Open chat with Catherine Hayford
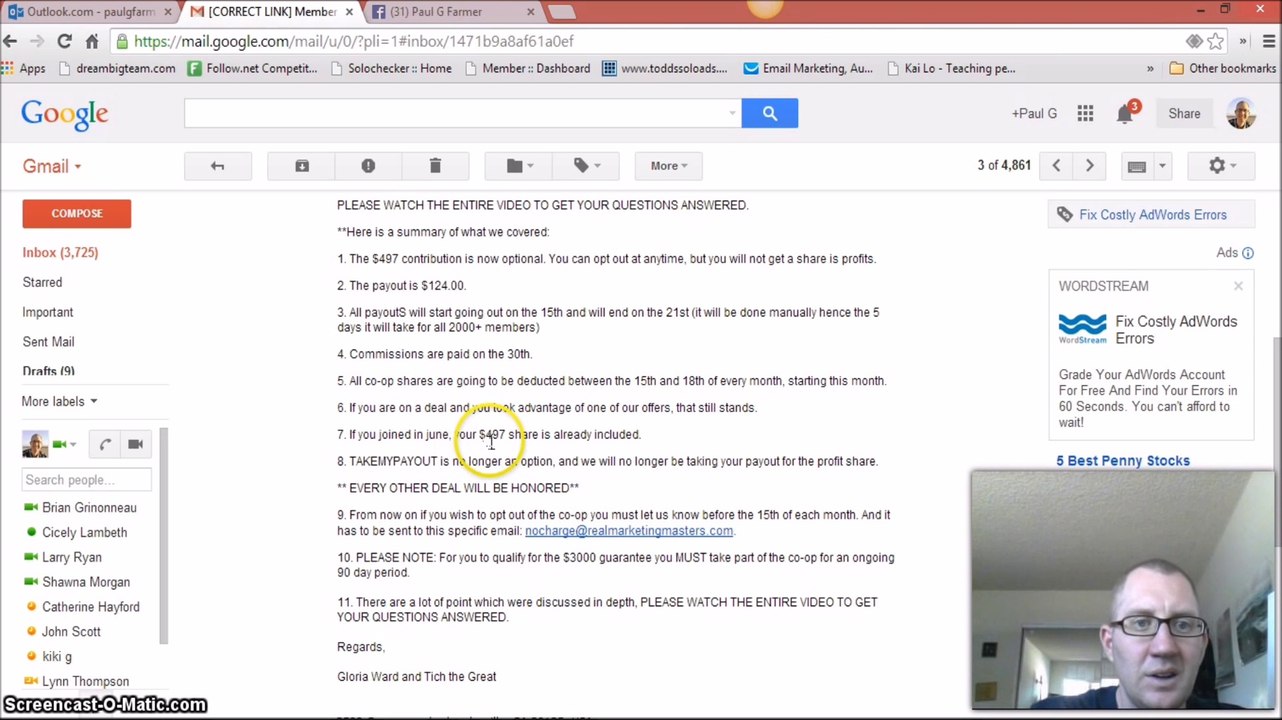This screenshot has height=720, width=1282. [90, 607]
